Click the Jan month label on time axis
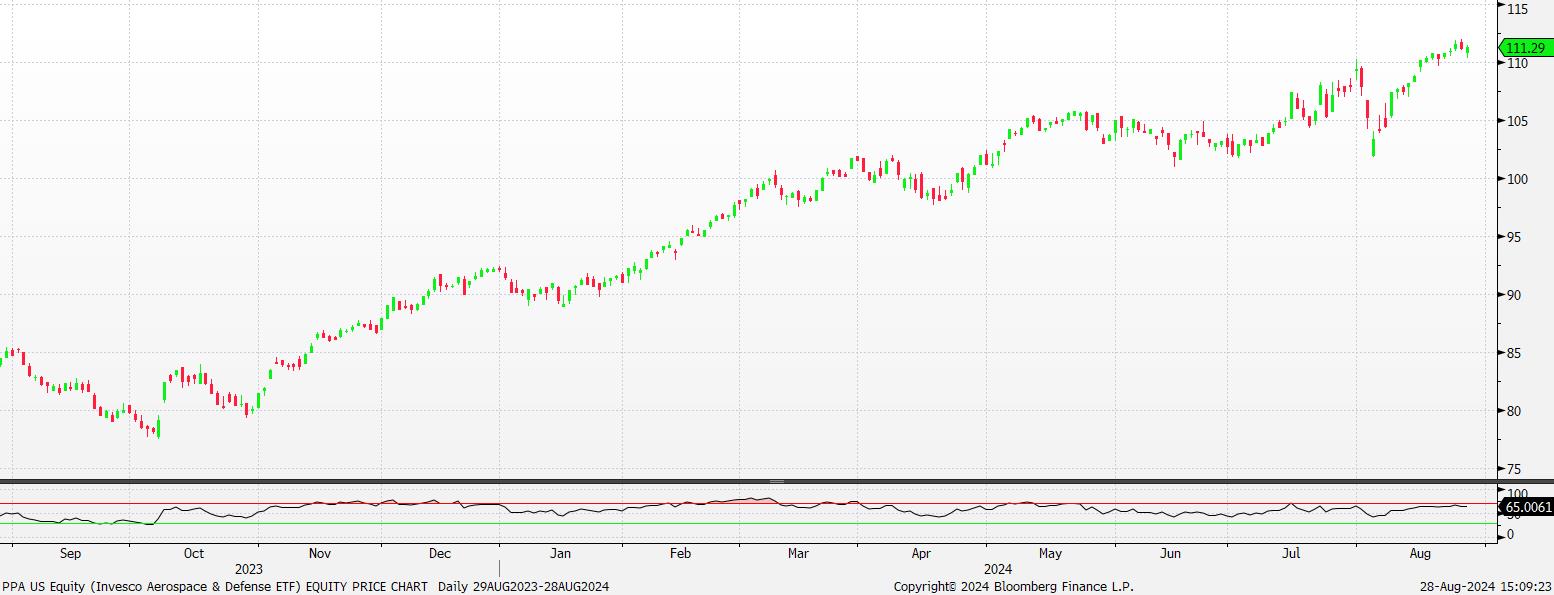1554x595 pixels. (x=560, y=553)
